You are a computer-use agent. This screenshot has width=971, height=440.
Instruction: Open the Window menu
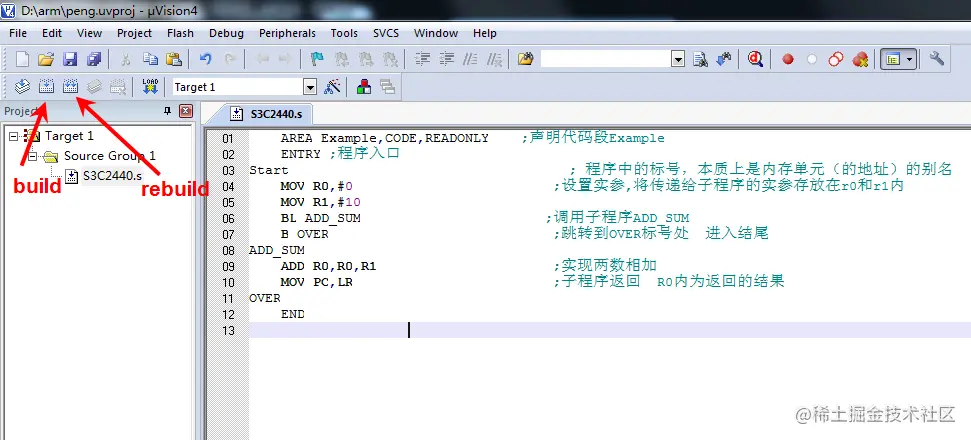(436, 33)
